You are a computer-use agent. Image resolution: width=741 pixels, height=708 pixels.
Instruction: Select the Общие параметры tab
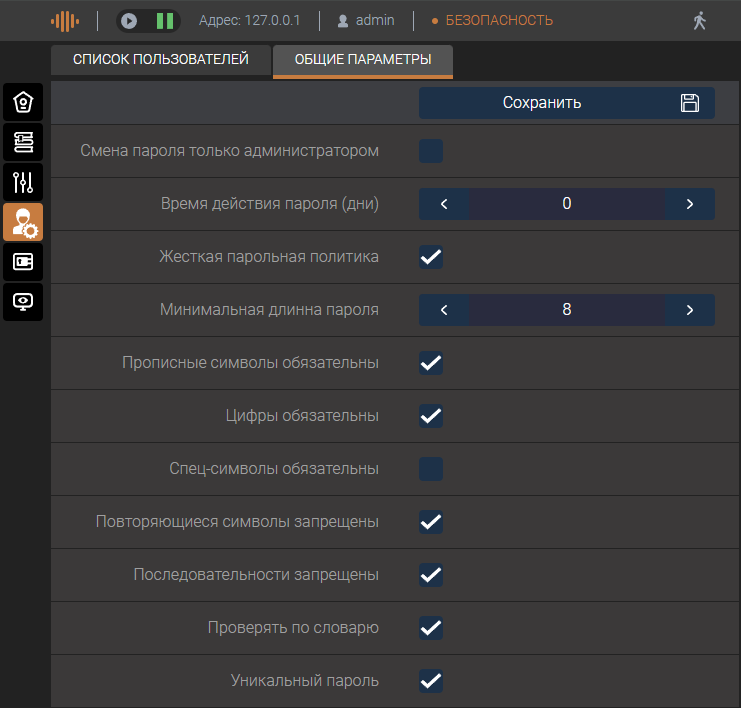click(x=363, y=60)
